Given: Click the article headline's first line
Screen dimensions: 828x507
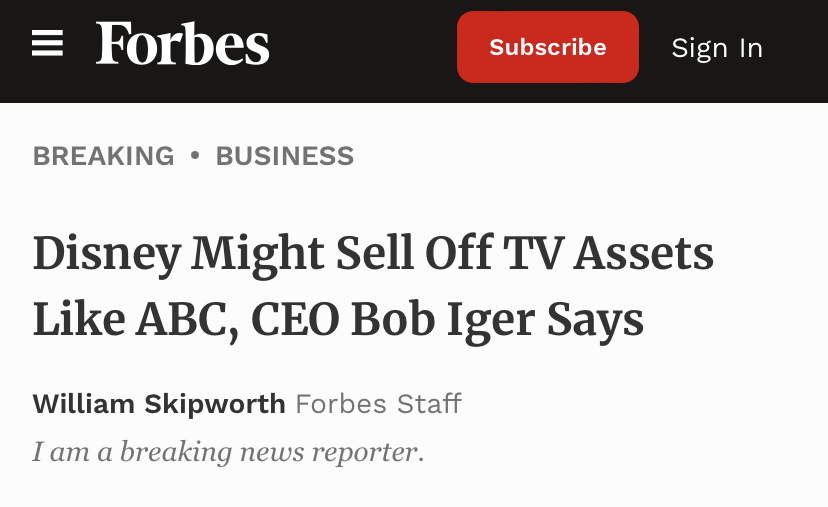Looking at the screenshot, I should point(373,253).
